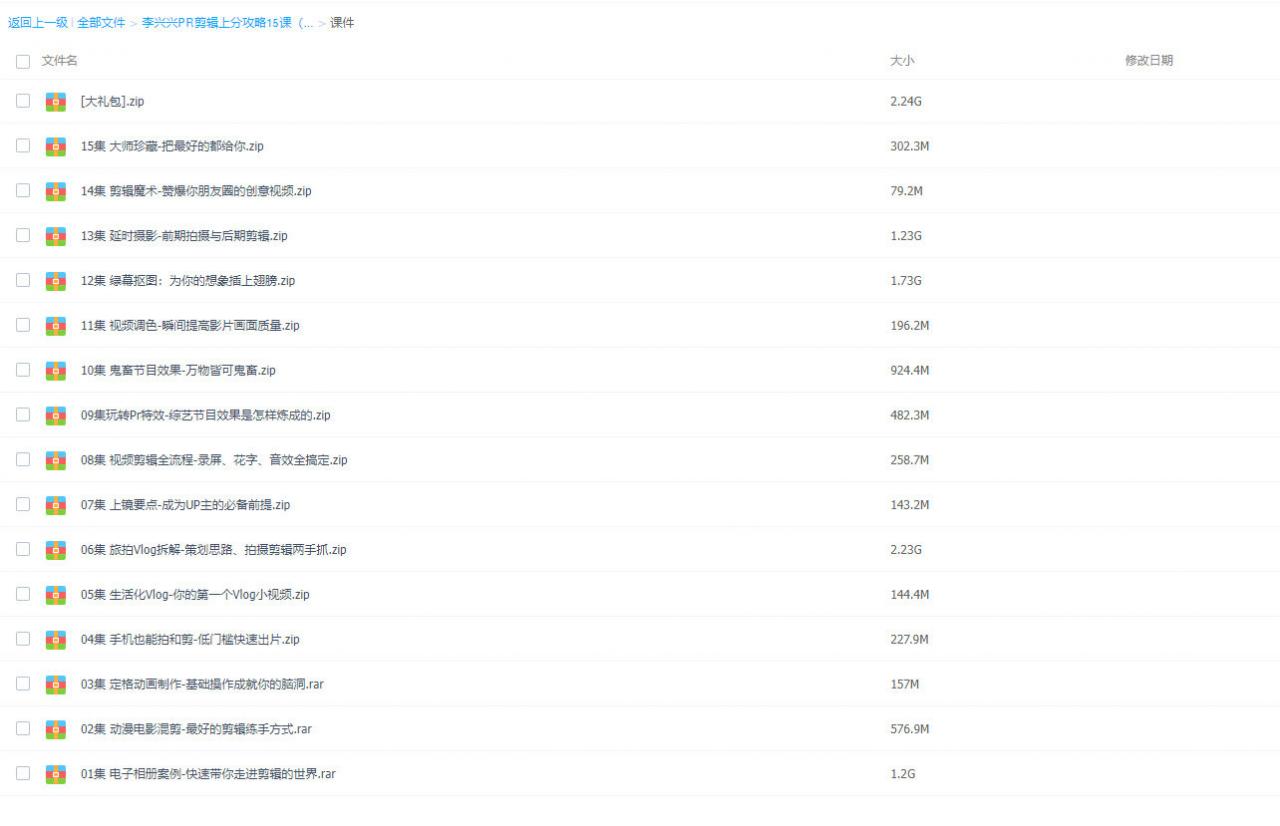Open 13集 延时摄影-前期拍摄与后期剪辑.zip
The image size is (1280, 826).
(184, 236)
